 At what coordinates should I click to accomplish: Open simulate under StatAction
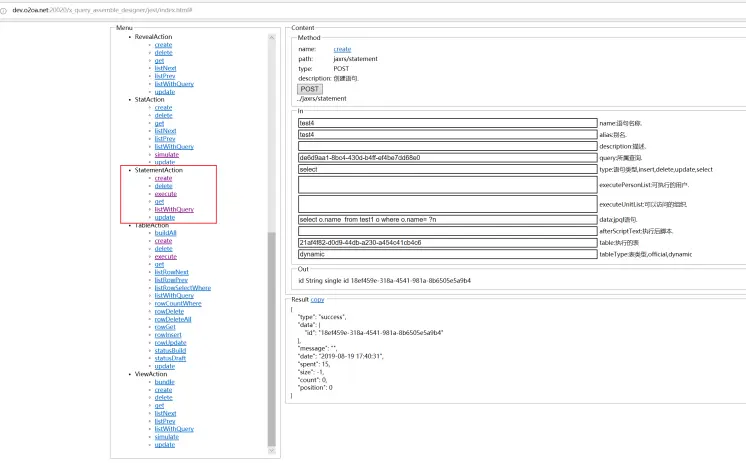pos(167,155)
